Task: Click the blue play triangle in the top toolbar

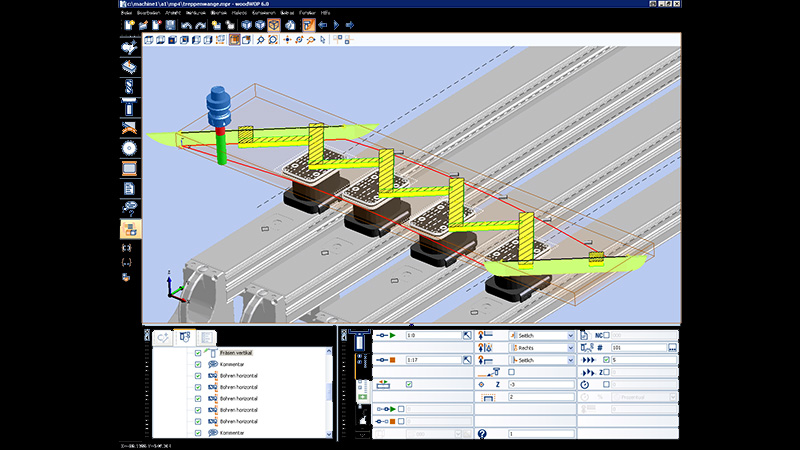Action: (x=336, y=25)
